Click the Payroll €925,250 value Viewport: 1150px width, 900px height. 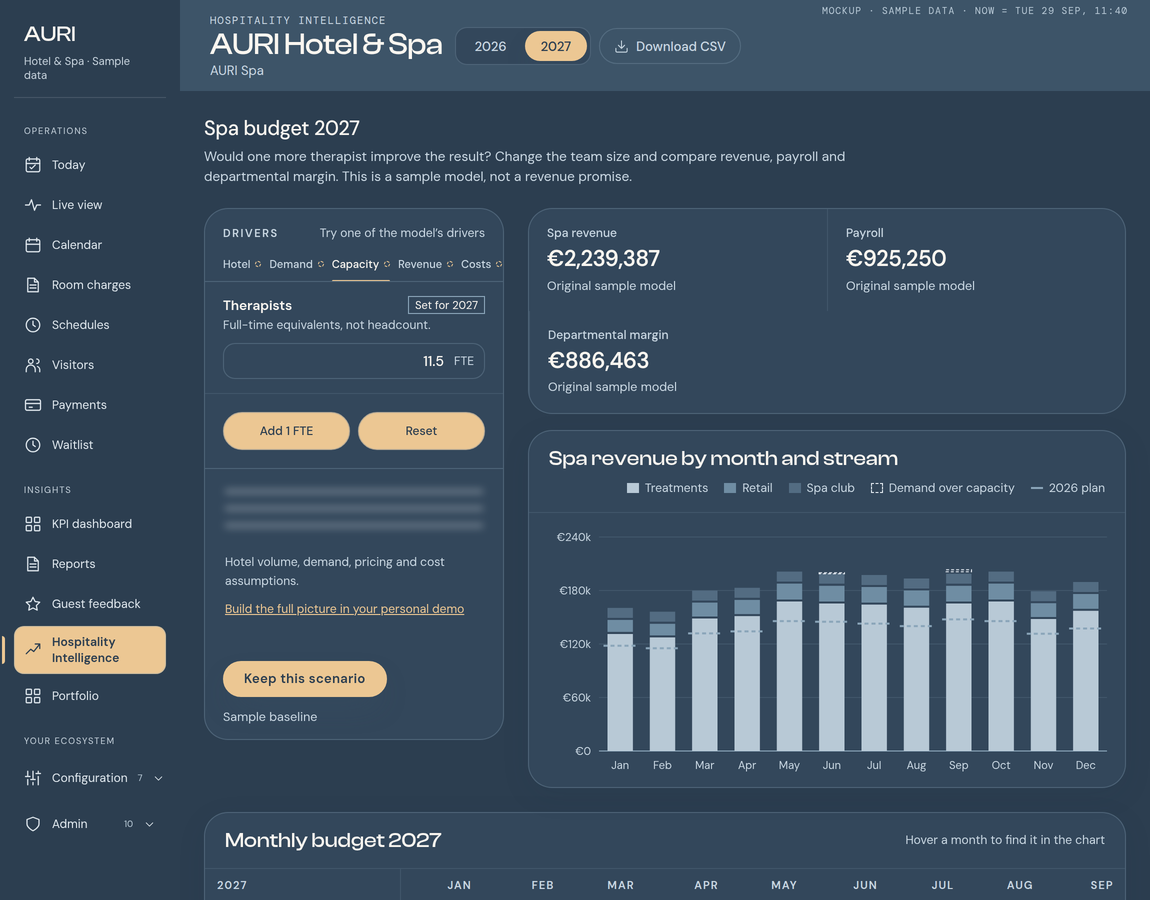(896, 258)
